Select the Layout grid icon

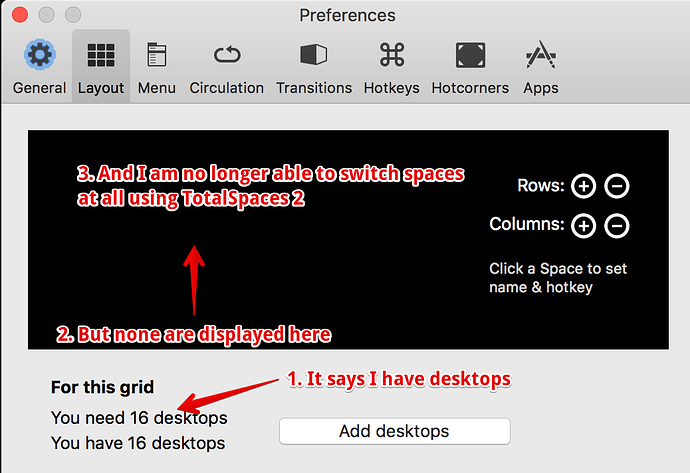click(101, 55)
